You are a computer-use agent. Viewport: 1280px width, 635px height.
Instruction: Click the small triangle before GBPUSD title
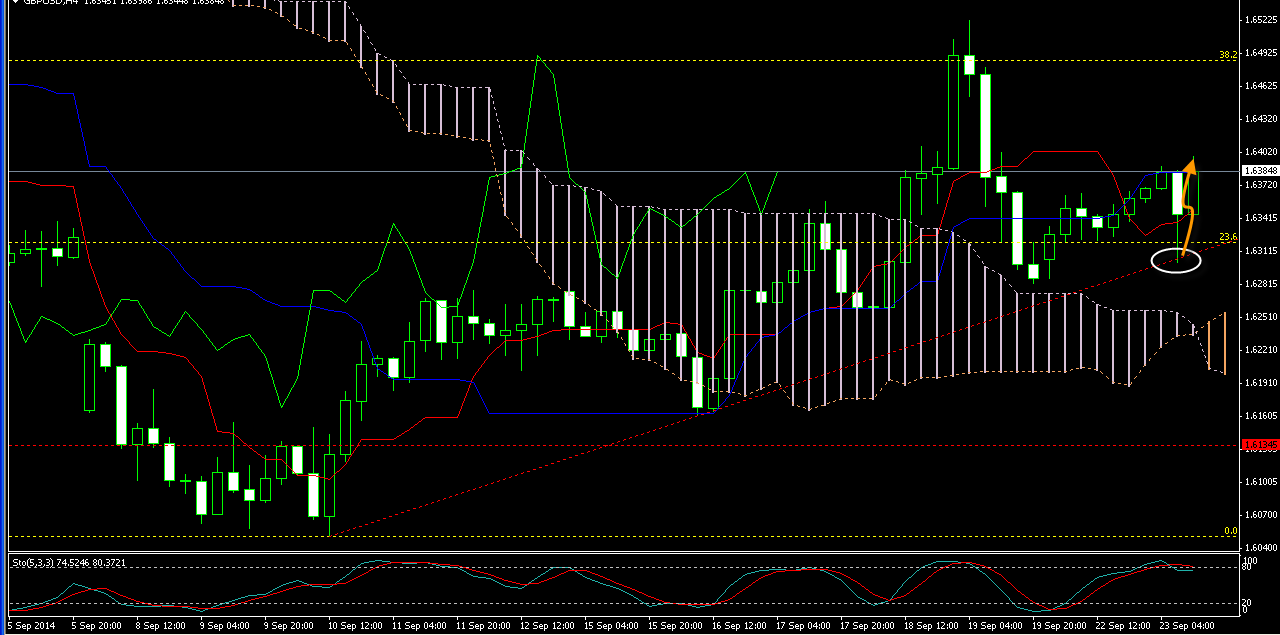pyautogui.click(x=13, y=3)
